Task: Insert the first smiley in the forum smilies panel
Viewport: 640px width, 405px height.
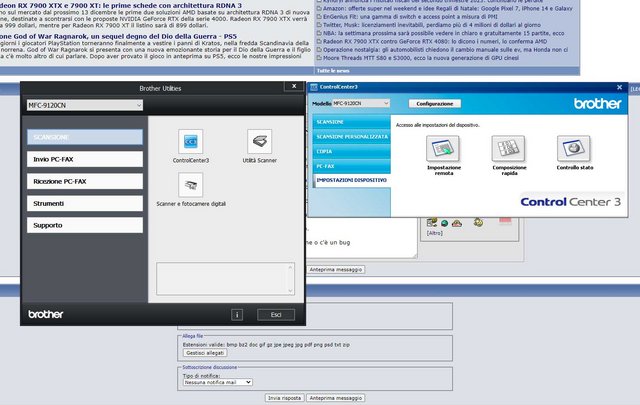Action: tap(432, 223)
